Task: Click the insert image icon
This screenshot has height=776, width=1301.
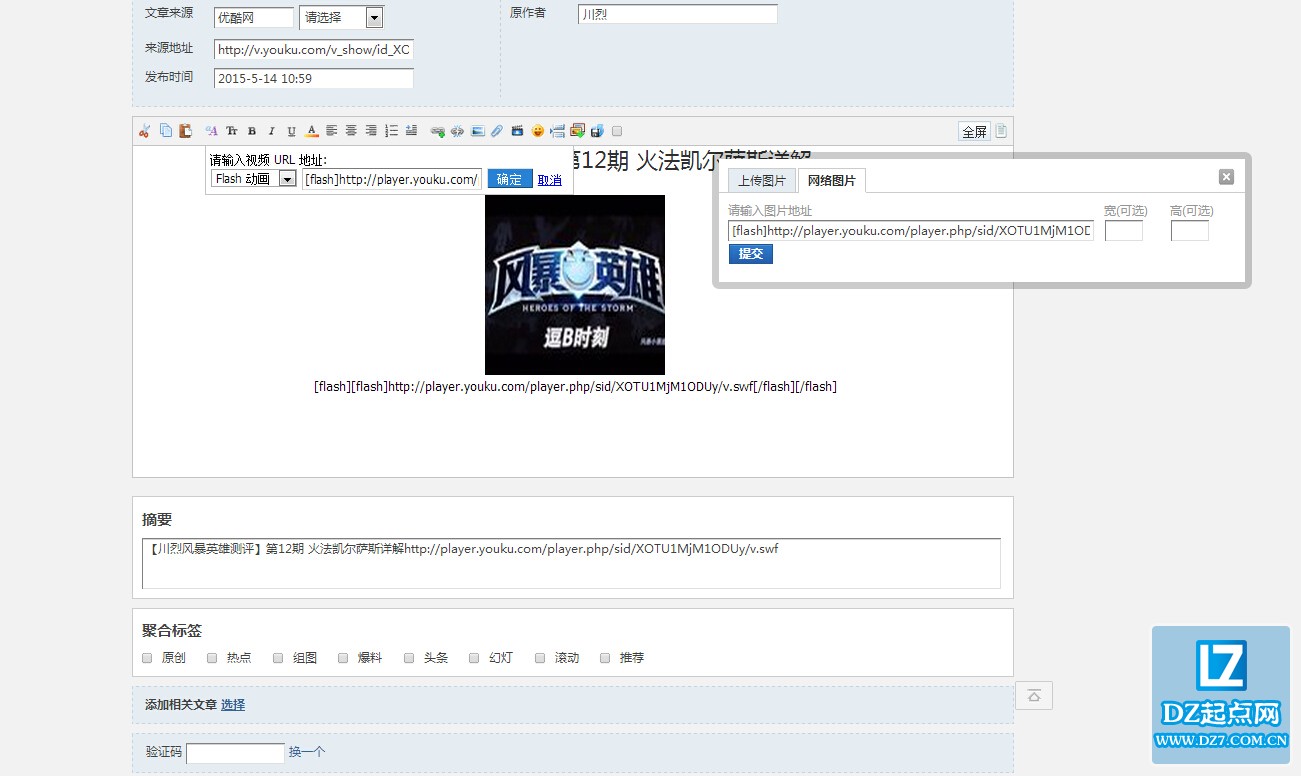Action: [x=477, y=131]
